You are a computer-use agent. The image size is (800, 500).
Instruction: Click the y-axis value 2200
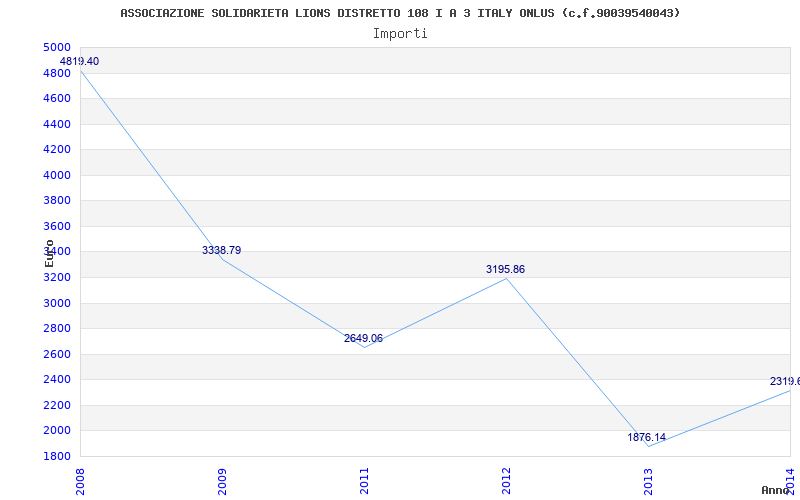click(x=57, y=405)
